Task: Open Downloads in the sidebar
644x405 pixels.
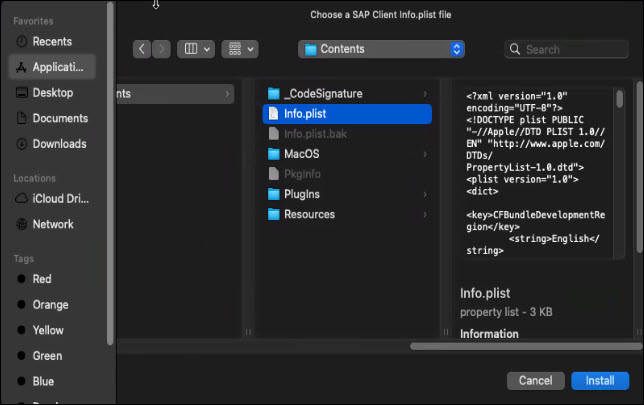Action: pyautogui.click(x=52, y=144)
